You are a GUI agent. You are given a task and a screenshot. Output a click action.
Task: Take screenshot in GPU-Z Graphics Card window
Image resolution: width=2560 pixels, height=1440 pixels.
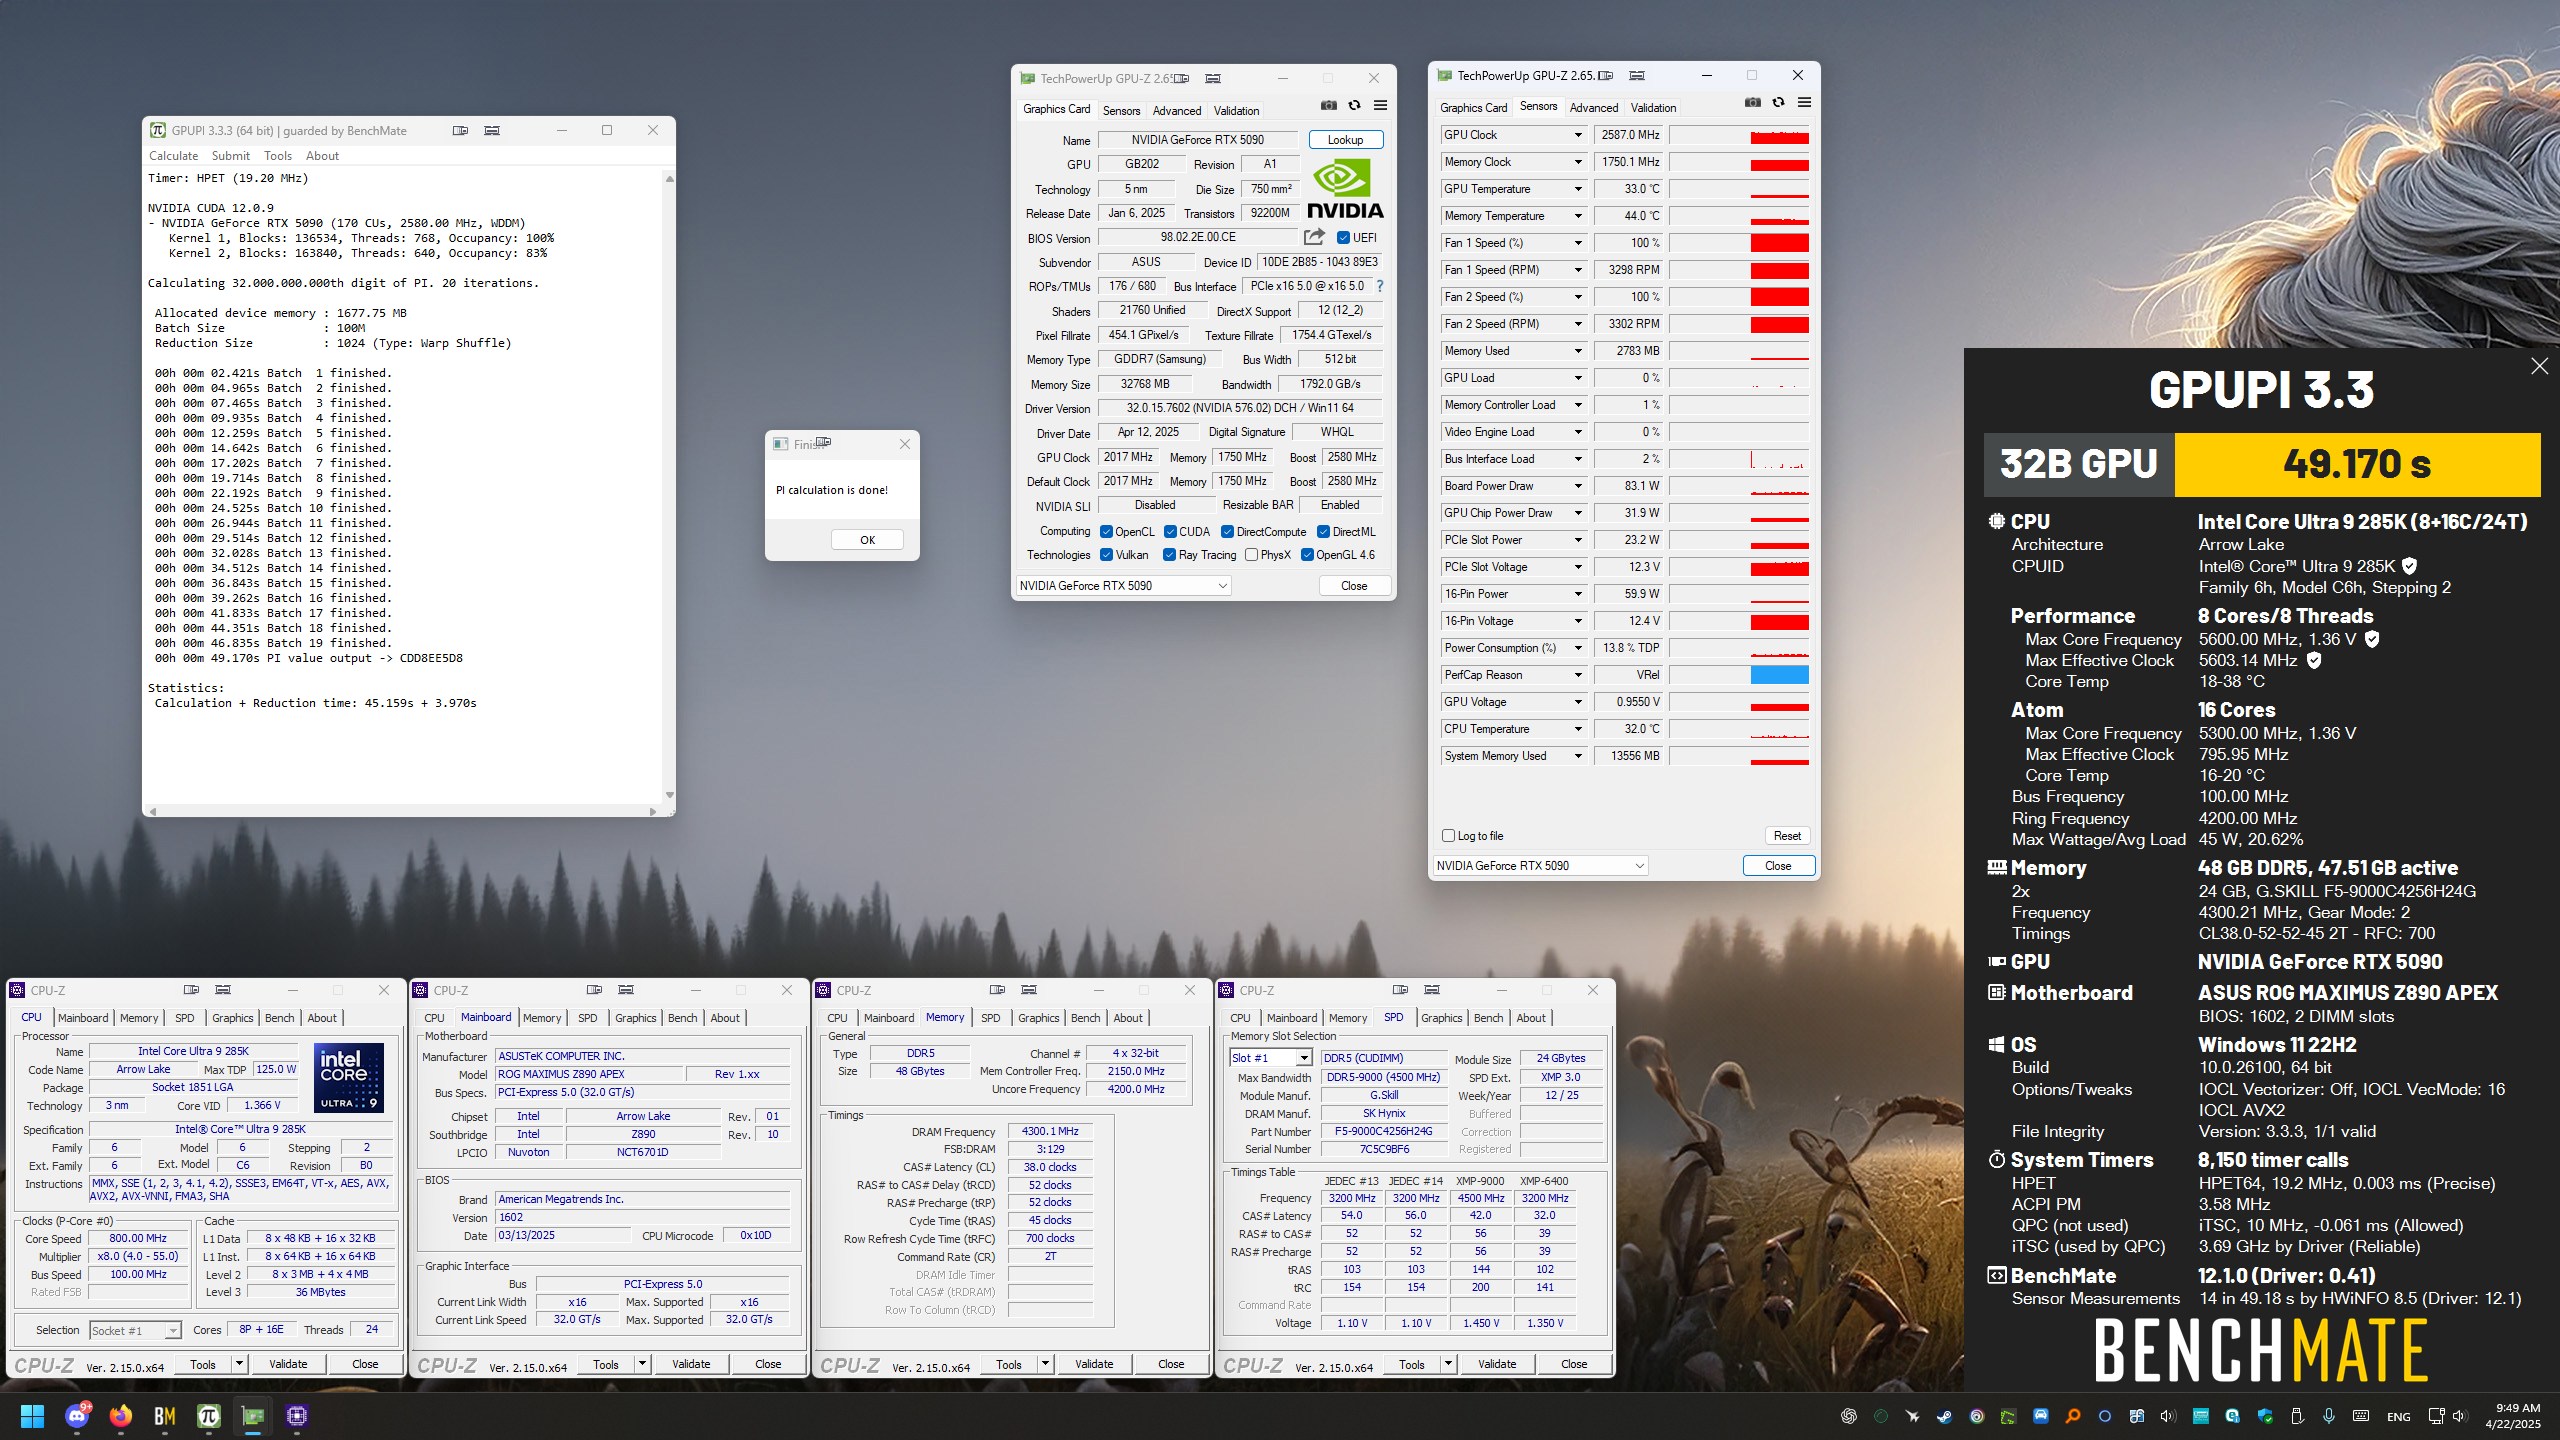1328,106
